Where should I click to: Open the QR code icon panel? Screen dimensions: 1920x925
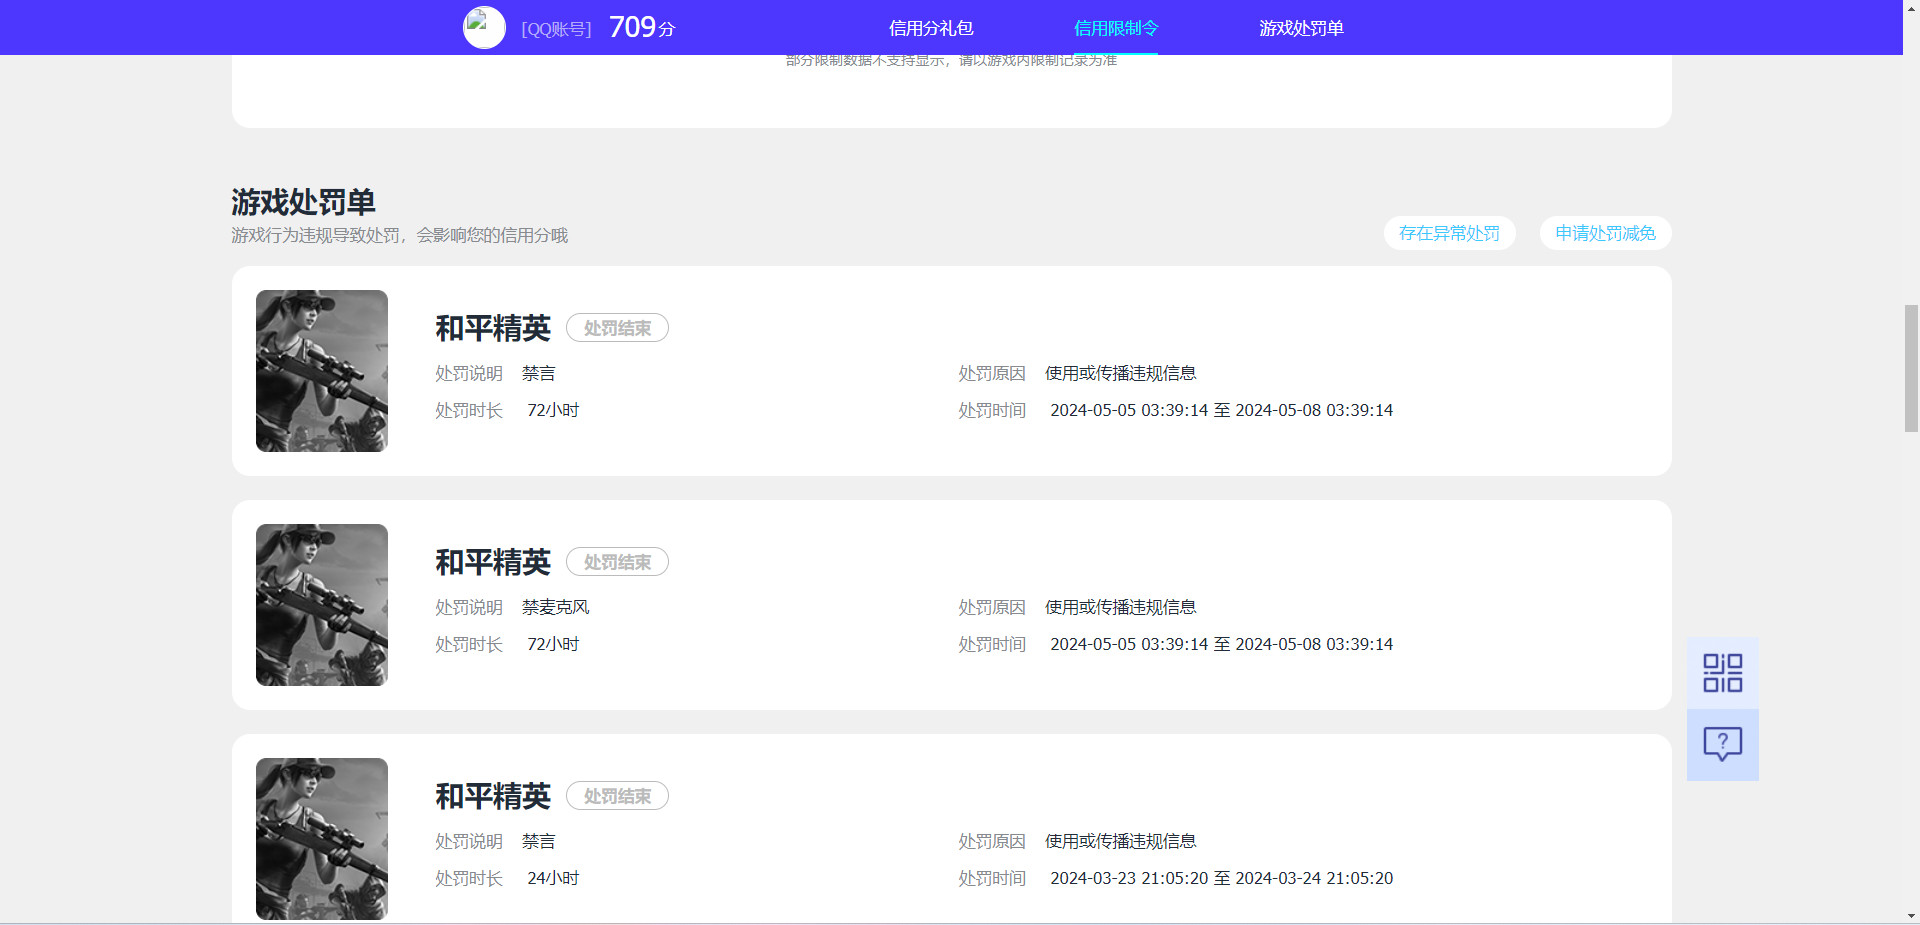click(x=1722, y=673)
